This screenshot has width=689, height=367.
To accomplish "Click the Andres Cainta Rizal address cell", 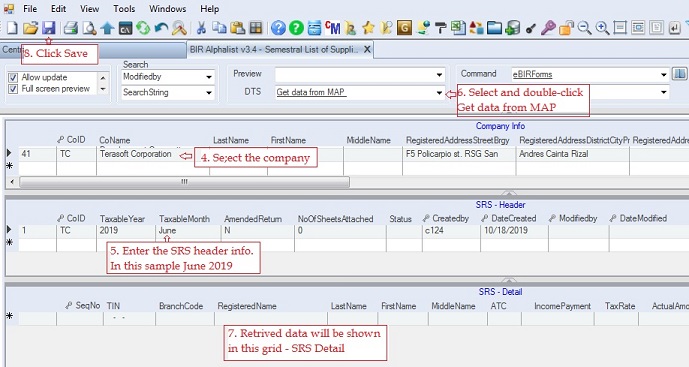I will [573, 155].
